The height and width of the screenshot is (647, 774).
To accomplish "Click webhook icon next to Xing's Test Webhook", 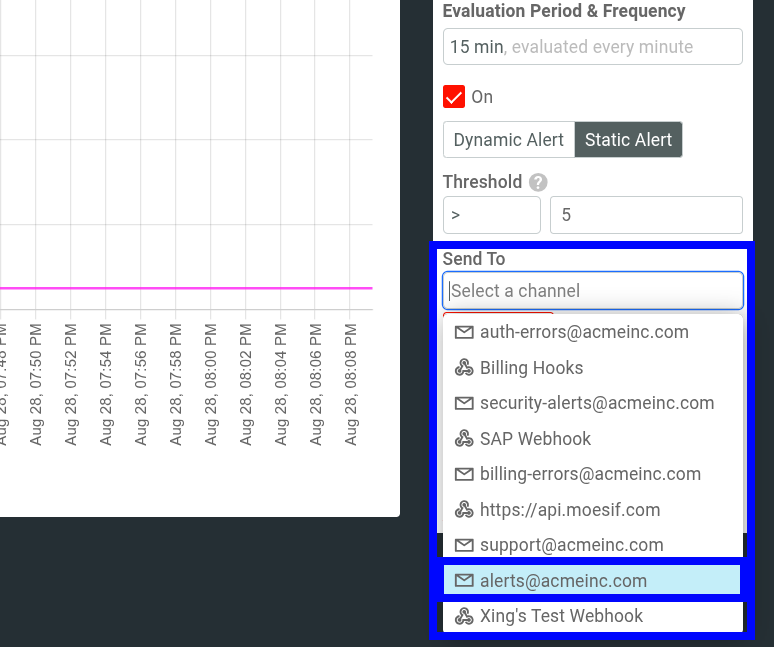I will coord(464,616).
